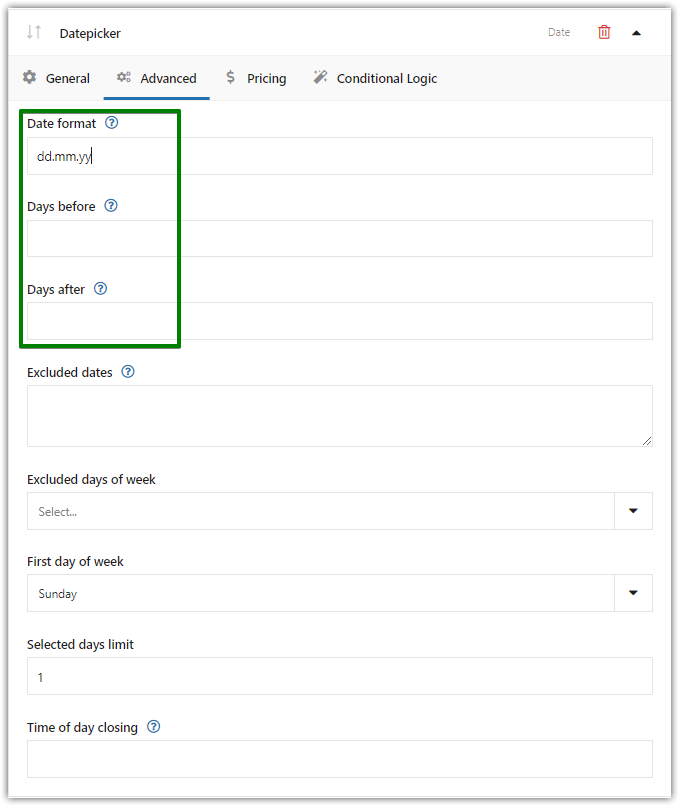Open the Excluded dates help icon
Image resolution: width=679 pixels, height=806 pixels.
[x=128, y=372]
